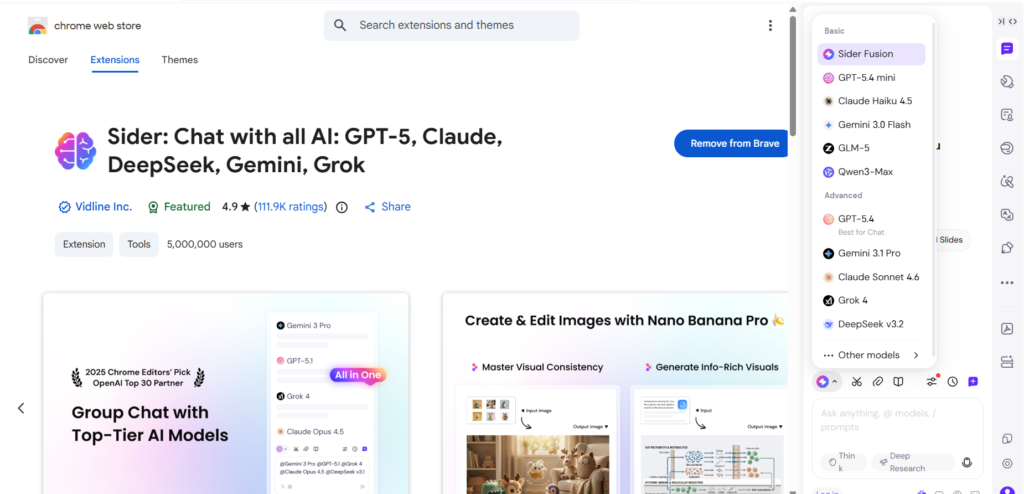Click the purple chat icon in Sider sidebar
Viewport: 1024px width, 494px height.
(x=1006, y=49)
